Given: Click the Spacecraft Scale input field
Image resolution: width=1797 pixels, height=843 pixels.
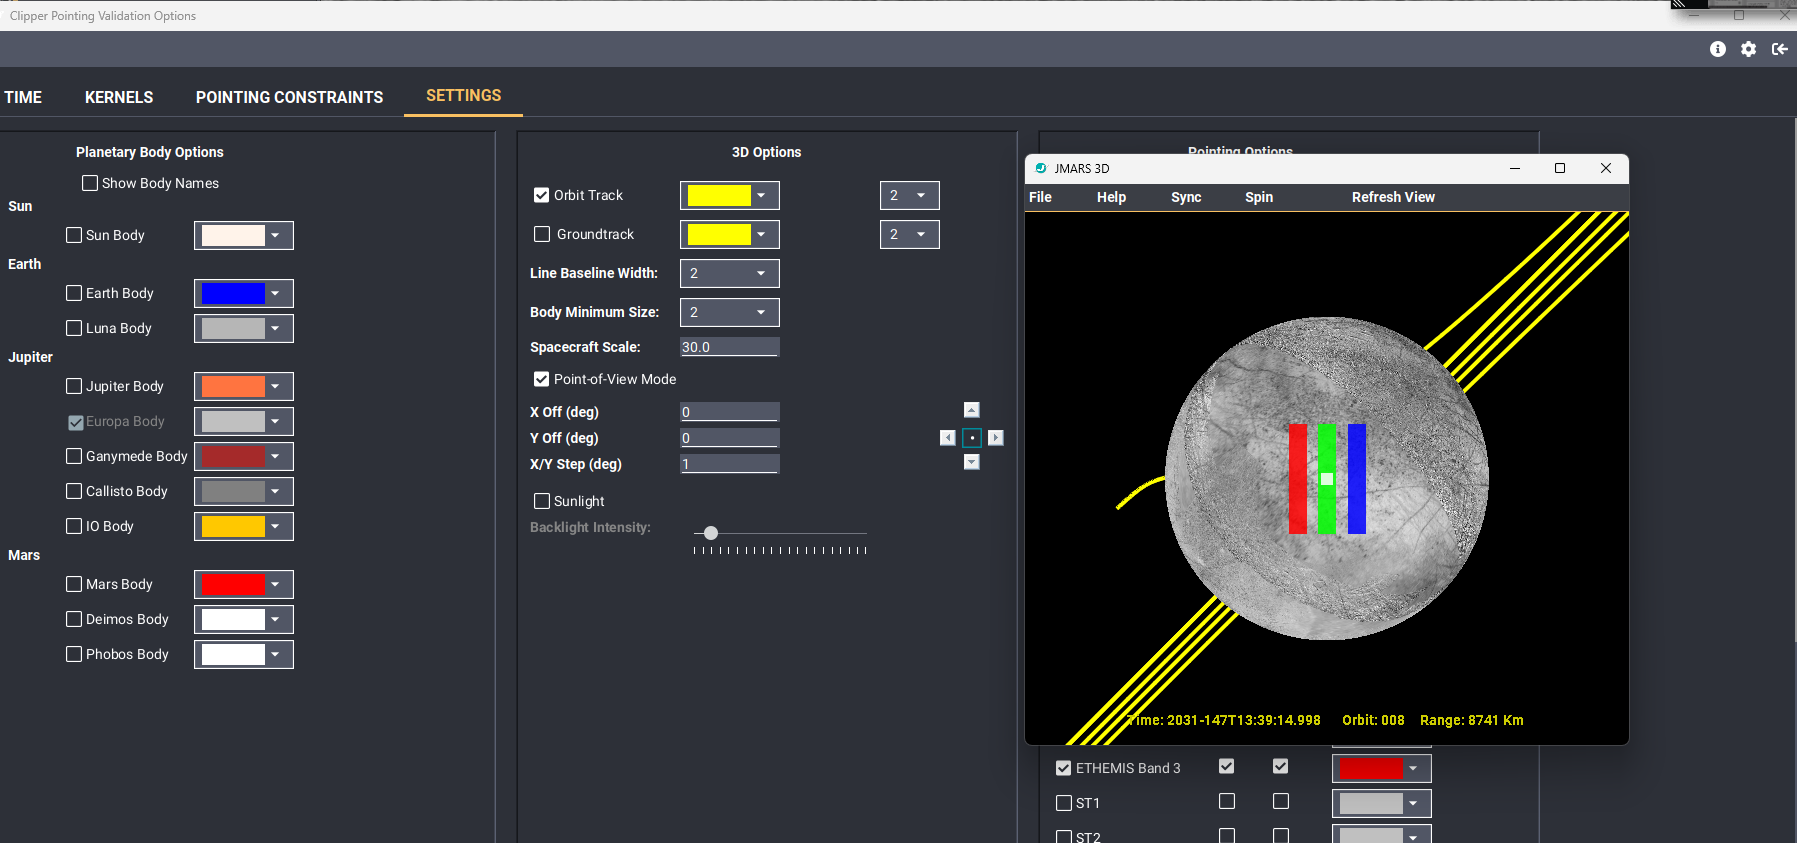Looking at the screenshot, I should click(730, 347).
